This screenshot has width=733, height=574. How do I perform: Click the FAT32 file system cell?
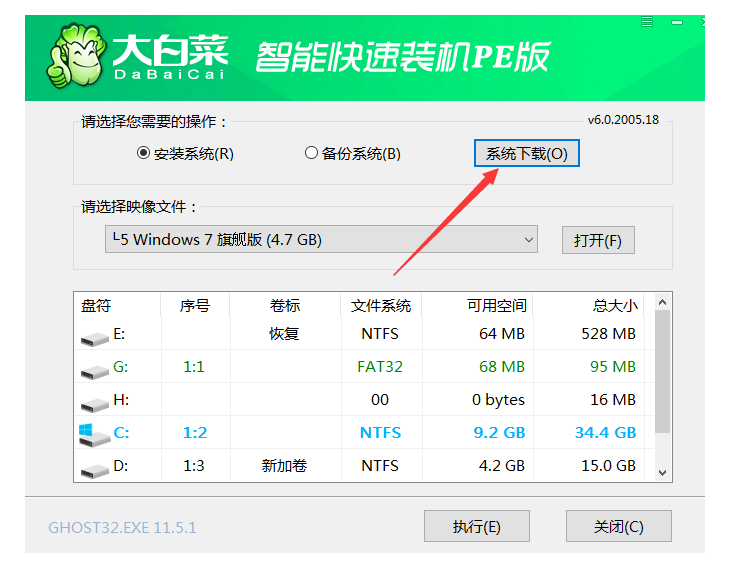coord(380,367)
